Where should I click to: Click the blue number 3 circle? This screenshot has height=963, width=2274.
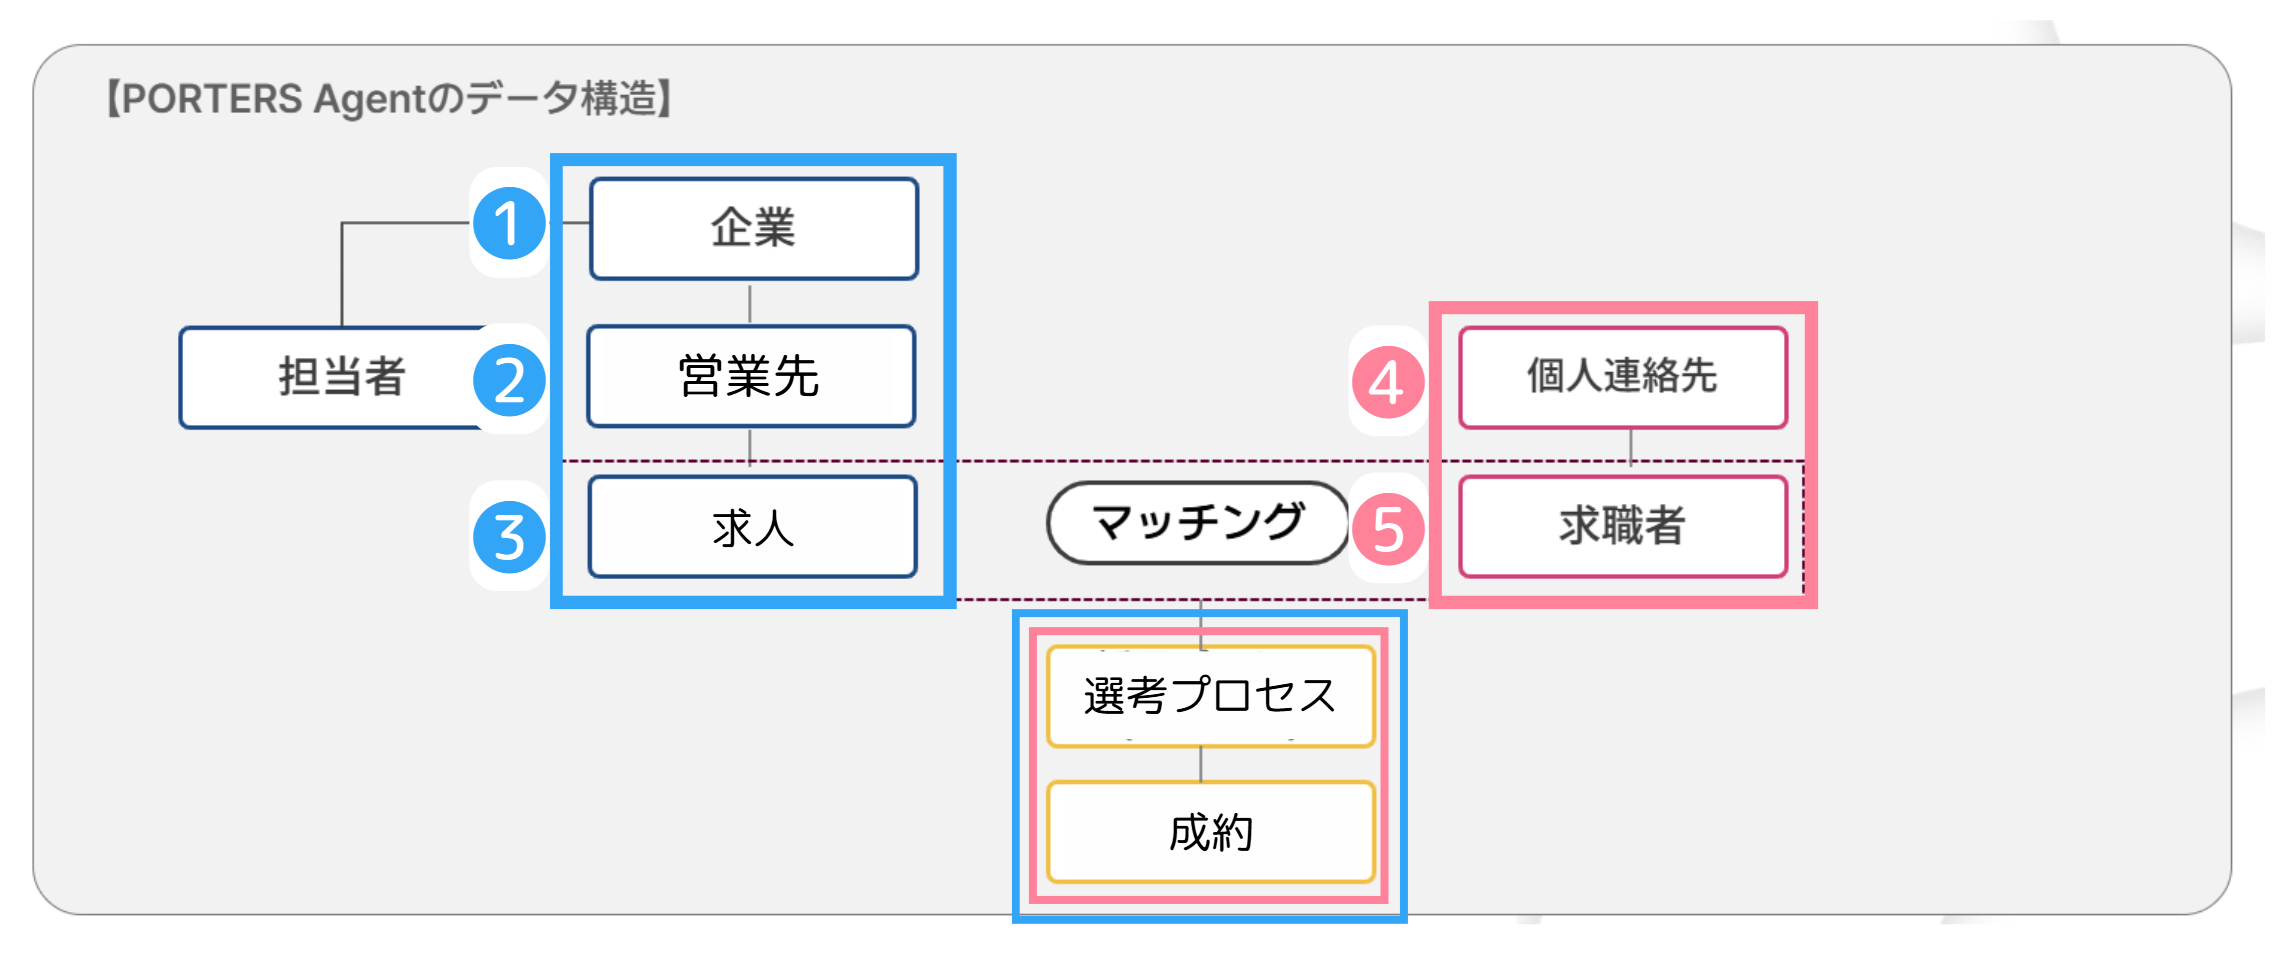tap(509, 537)
